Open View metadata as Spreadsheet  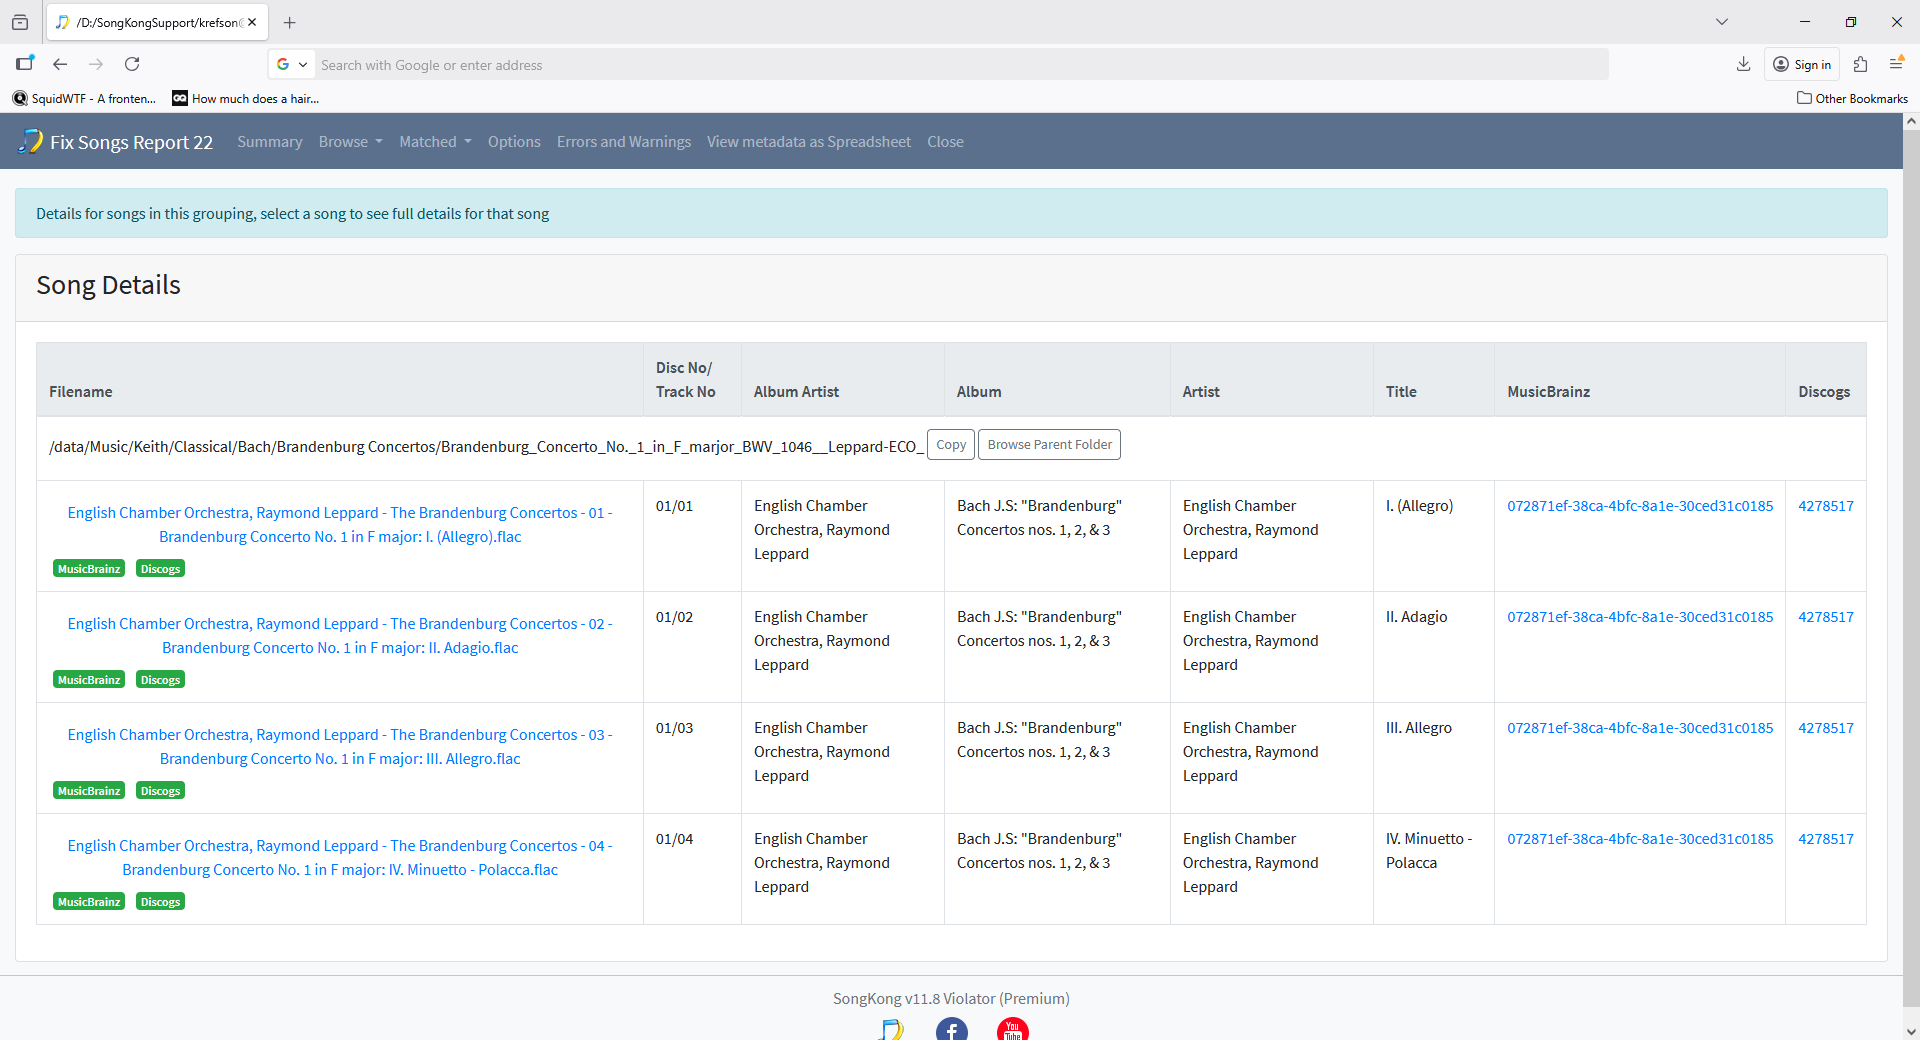[x=808, y=142]
